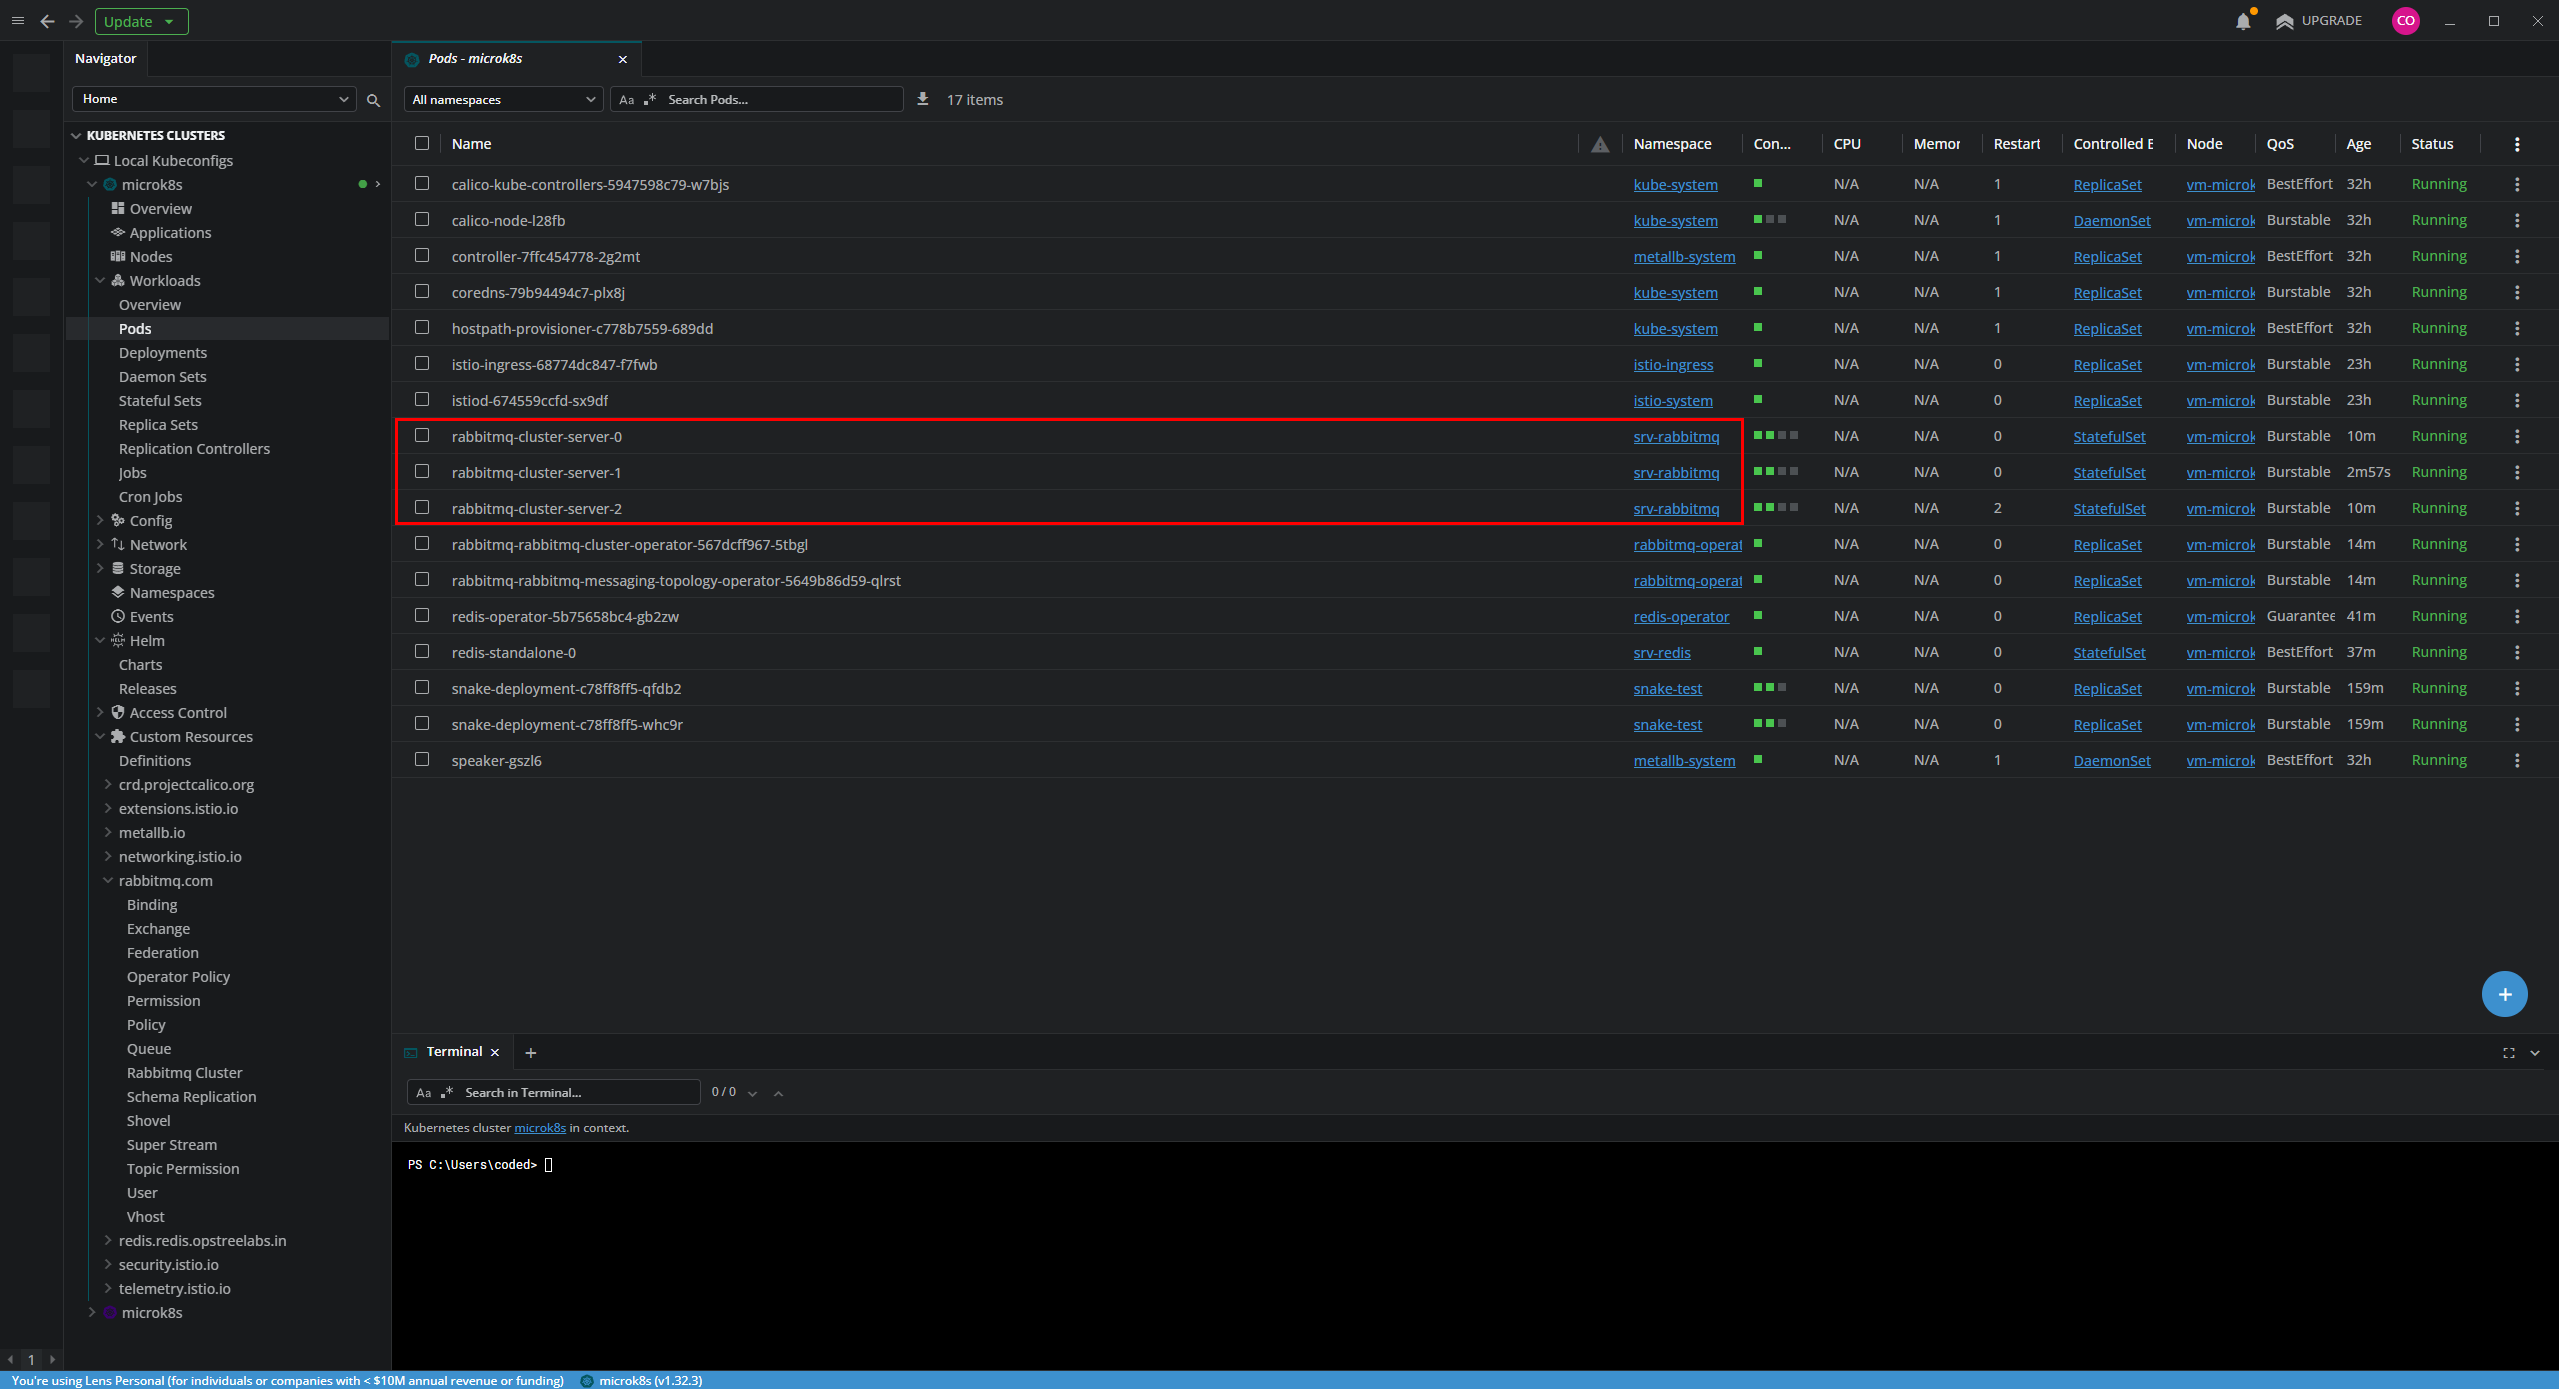Click the Navigator search magnifier icon
This screenshot has width=2559, height=1389.
[x=373, y=100]
